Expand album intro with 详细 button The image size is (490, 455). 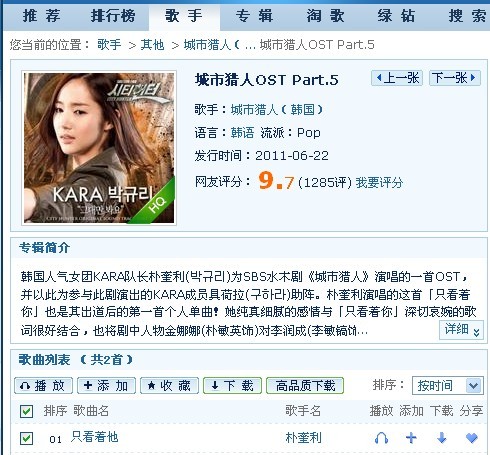461,330
